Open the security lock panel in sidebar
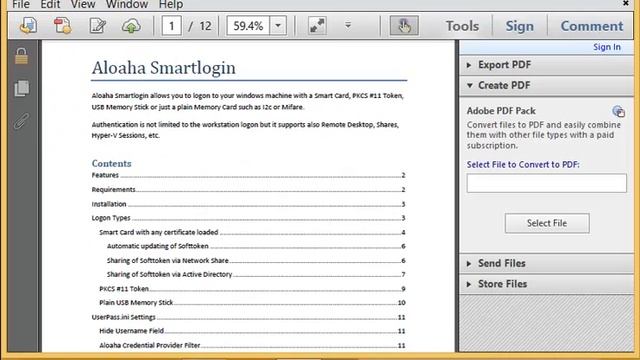The height and width of the screenshot is (360, 640). [x=22, y=56]
